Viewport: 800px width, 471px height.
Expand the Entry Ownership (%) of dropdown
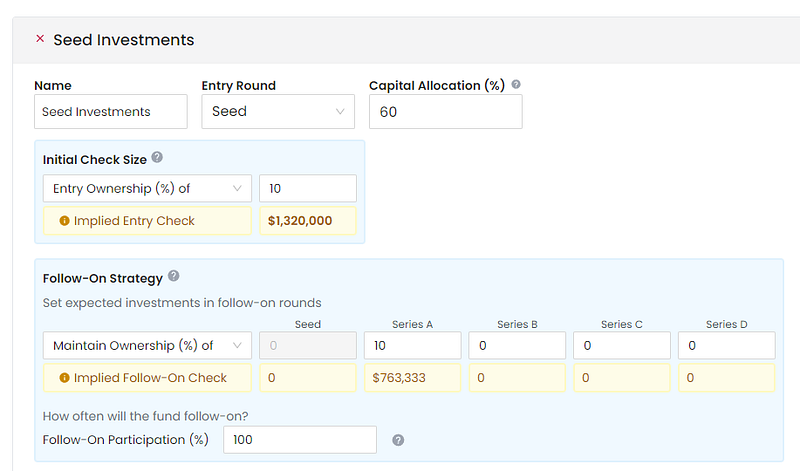[x=147, y=188]
